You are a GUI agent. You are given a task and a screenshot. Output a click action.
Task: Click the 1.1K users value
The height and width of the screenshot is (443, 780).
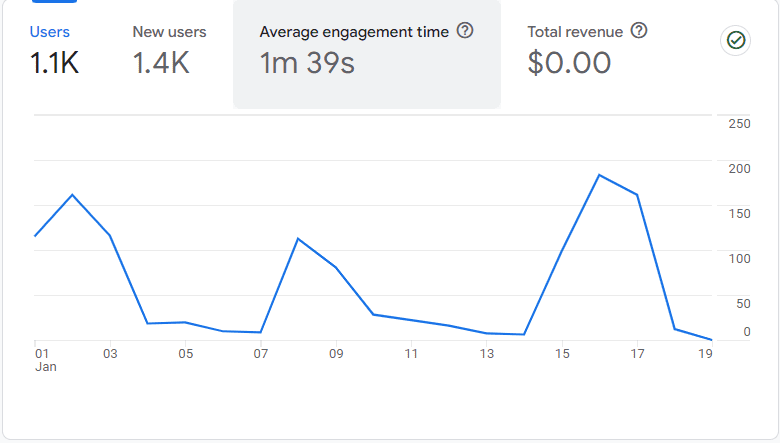pyautogui.click(x=54, y=63)
